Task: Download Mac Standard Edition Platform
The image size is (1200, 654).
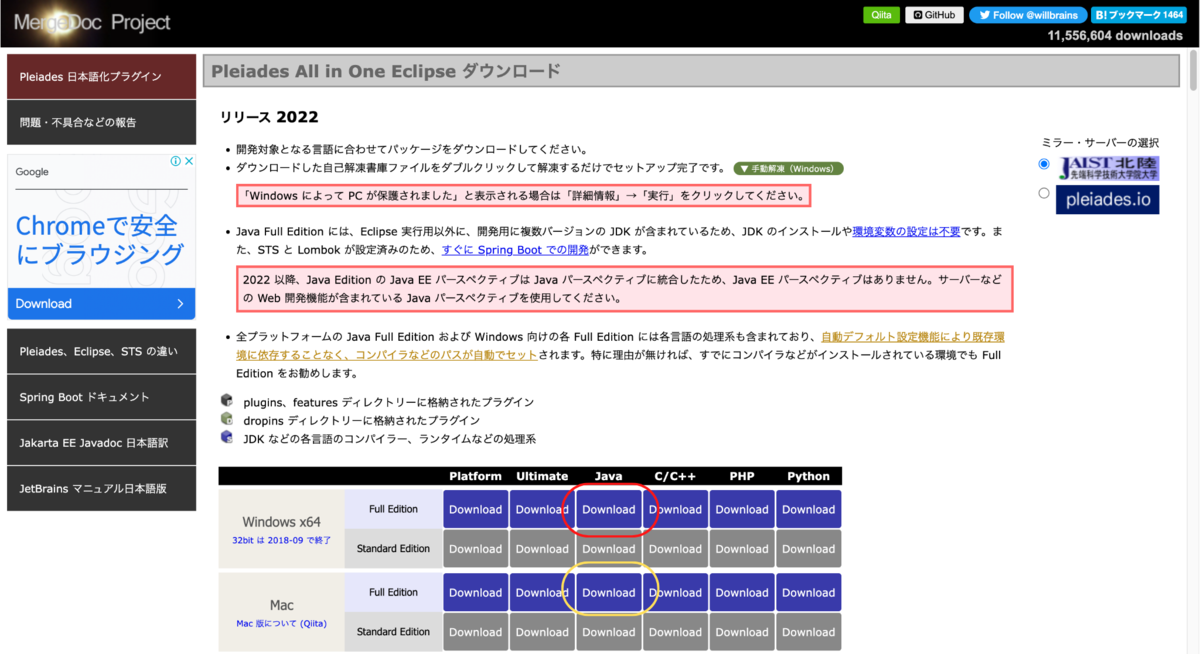Action: pyautogui.click(x=475, y=632)
